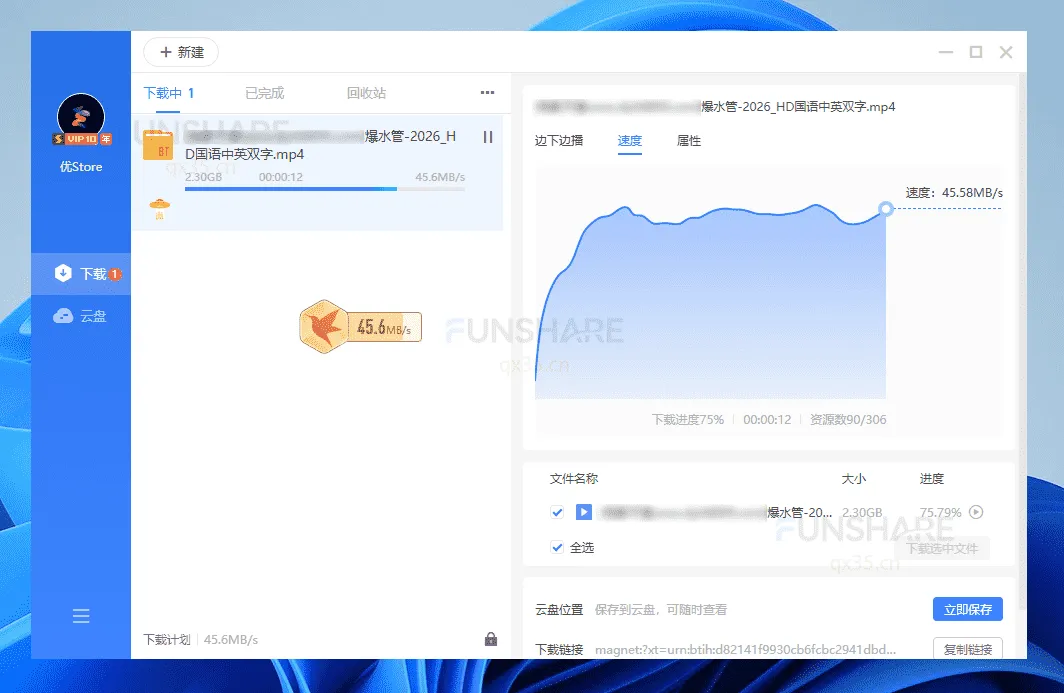Click the download task progress bar
1064x693 pixels.
click(x=324, y=189)
